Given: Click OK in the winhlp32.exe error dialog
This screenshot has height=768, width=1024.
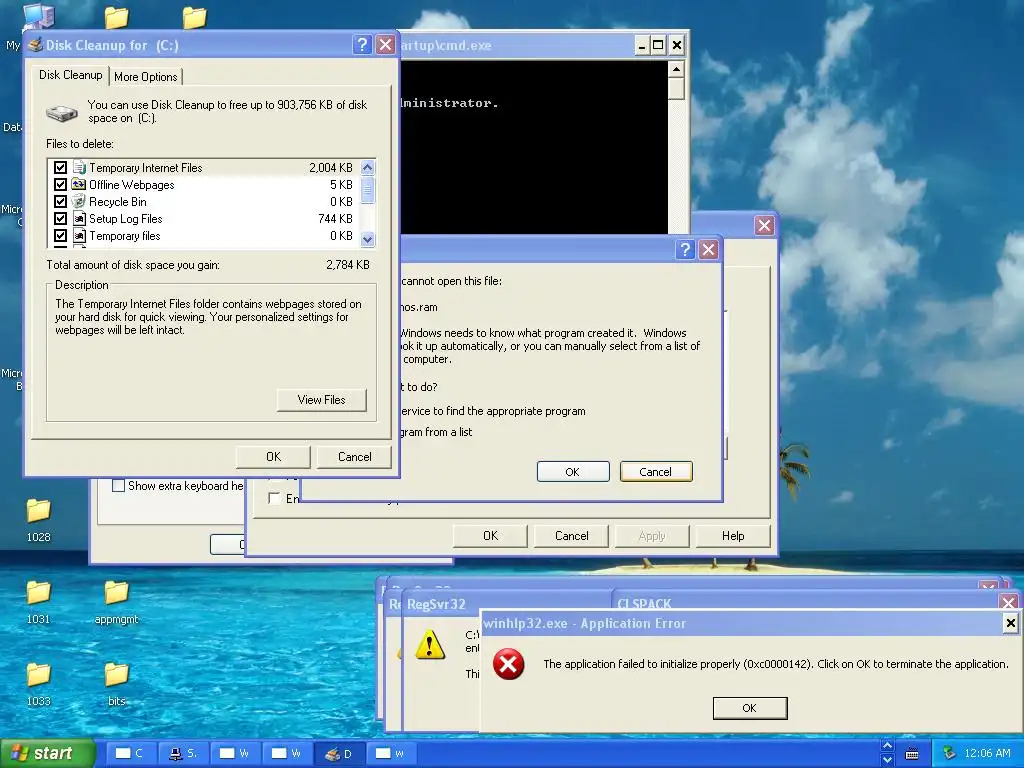Looking at the screenshot, I should tap(750, 708).
